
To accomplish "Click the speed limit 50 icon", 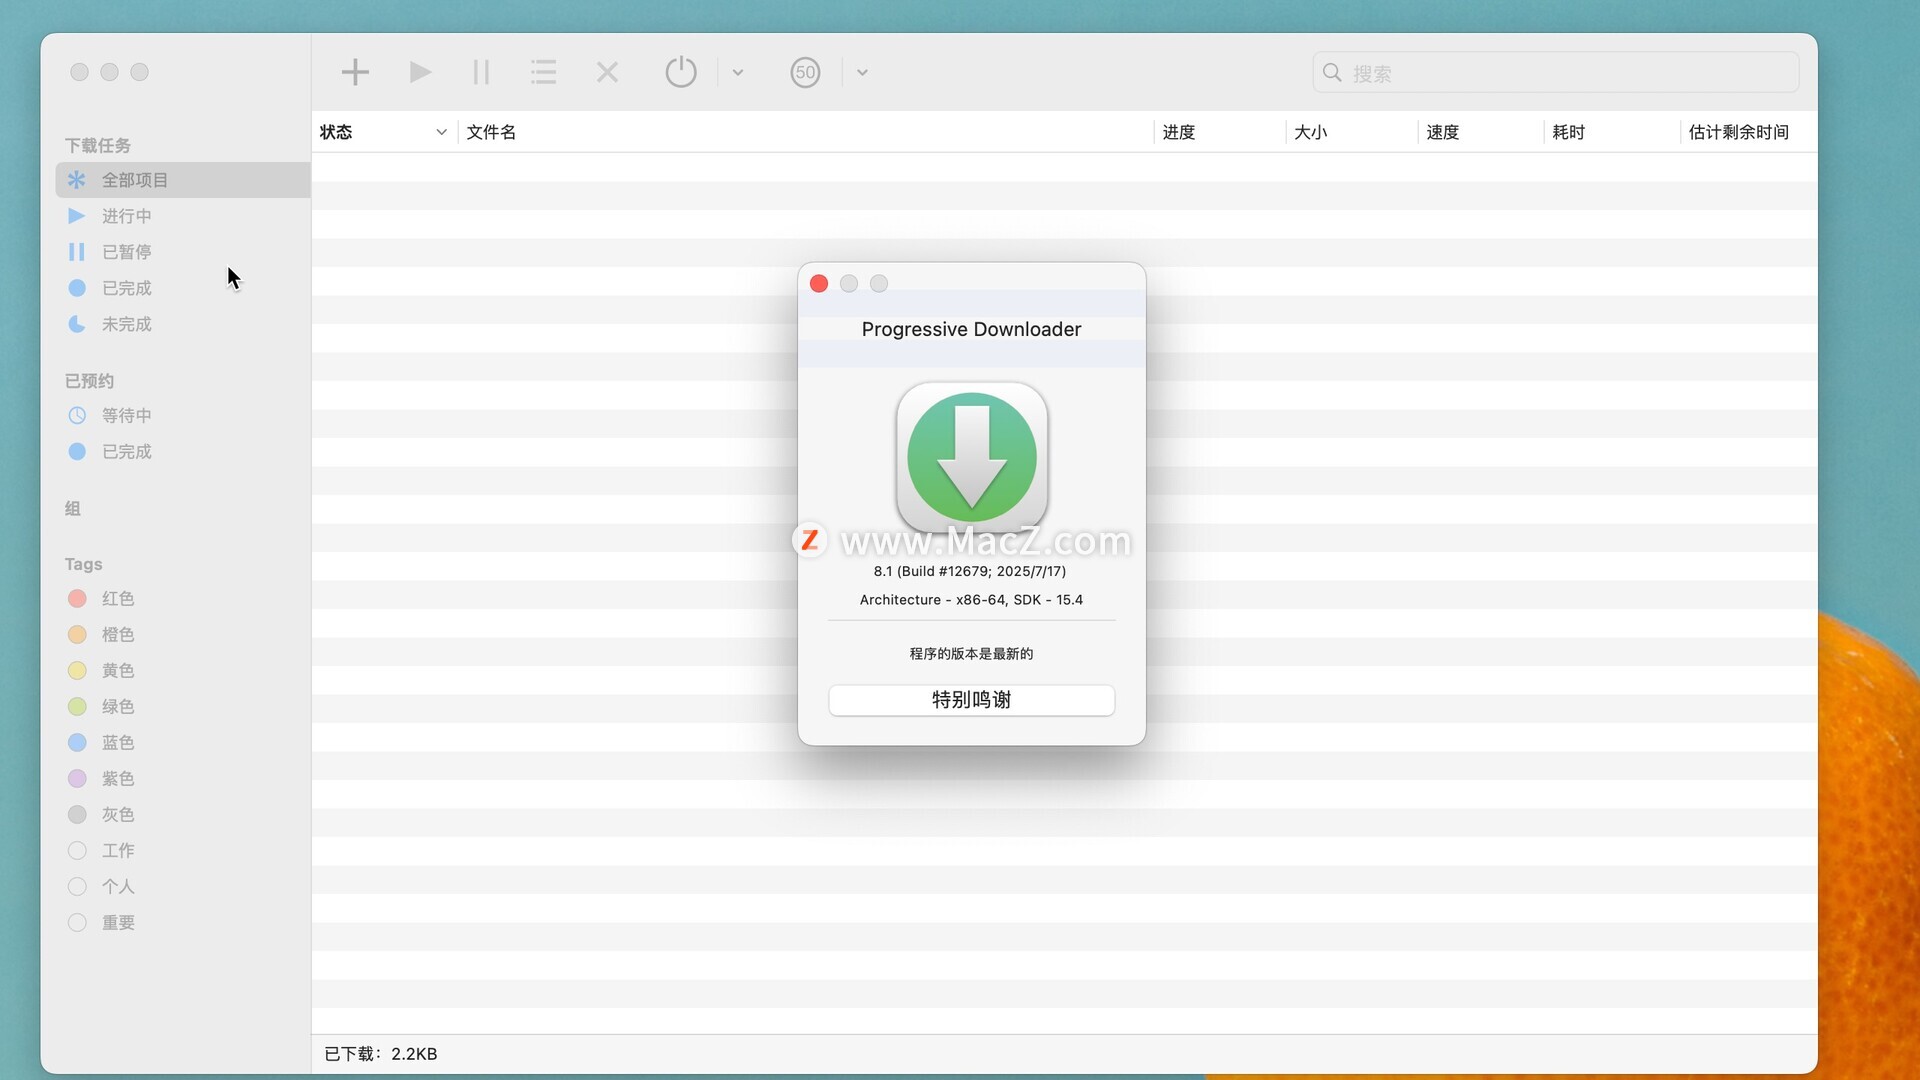I will [805, 72].
